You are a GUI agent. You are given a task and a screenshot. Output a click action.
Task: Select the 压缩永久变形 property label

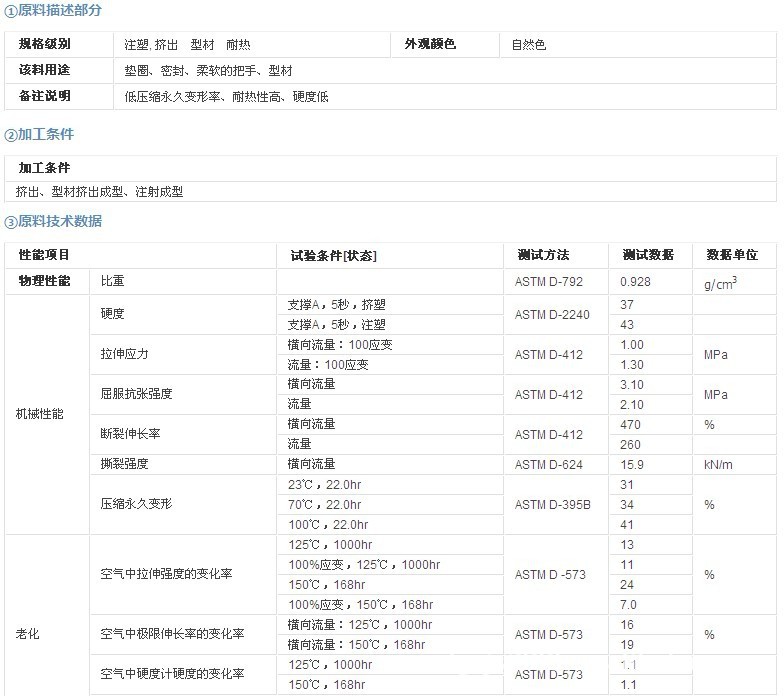(x=136, y=504)
